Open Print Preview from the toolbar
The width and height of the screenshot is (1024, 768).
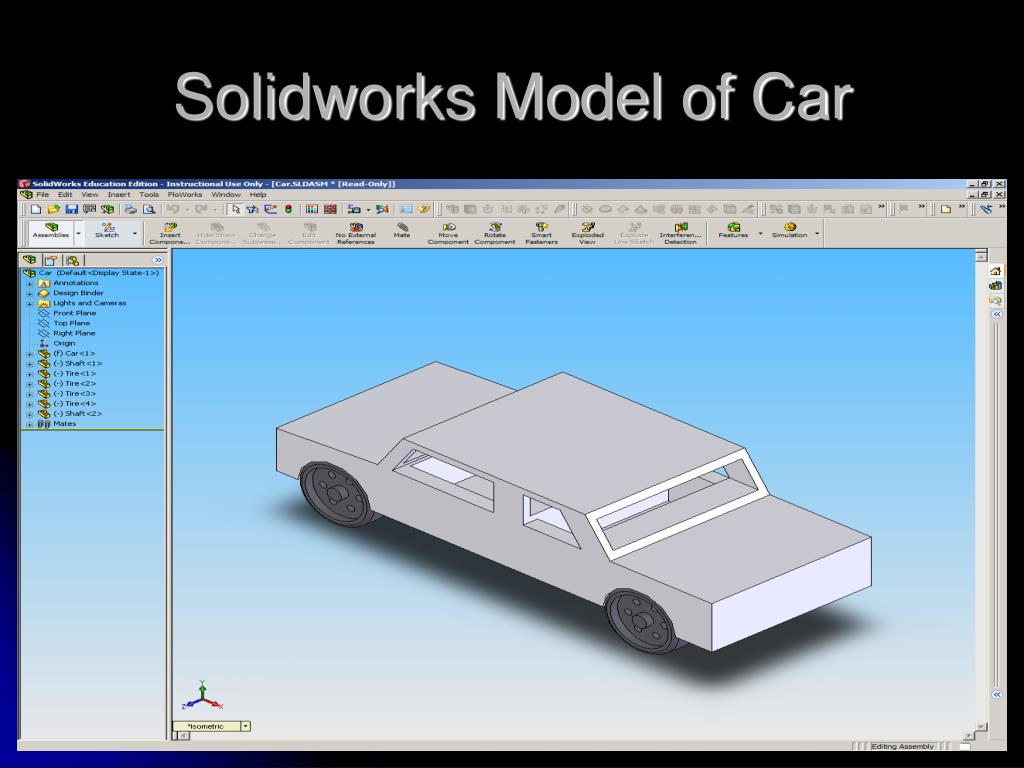click(x=149, y=209)
